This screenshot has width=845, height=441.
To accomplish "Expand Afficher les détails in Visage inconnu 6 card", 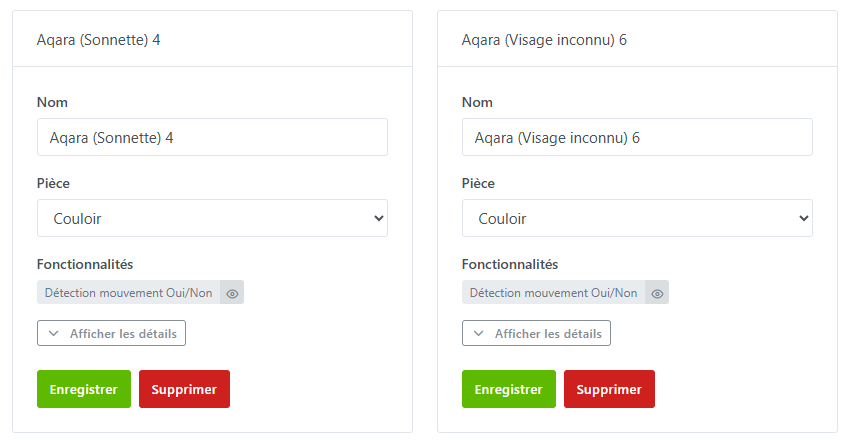I will pos(536,334).
